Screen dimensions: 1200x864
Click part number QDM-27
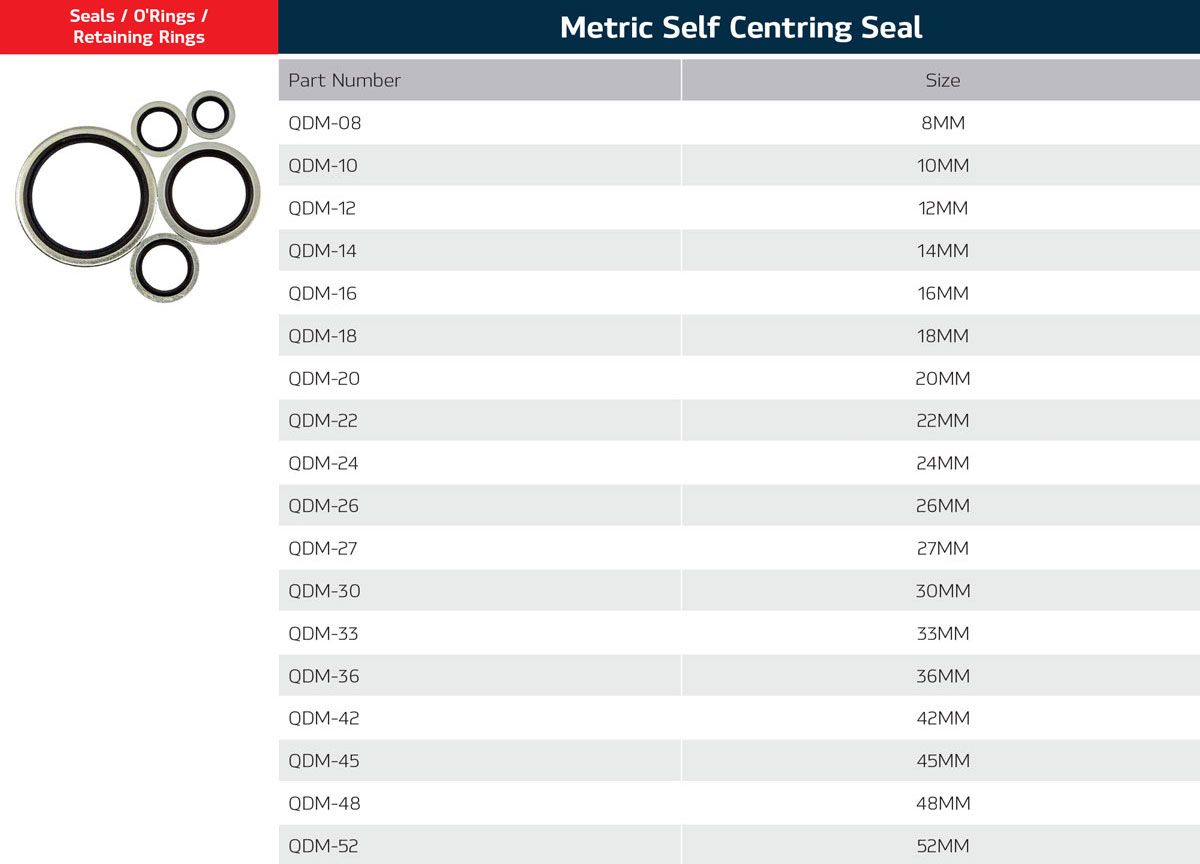(x=322, y=548)
